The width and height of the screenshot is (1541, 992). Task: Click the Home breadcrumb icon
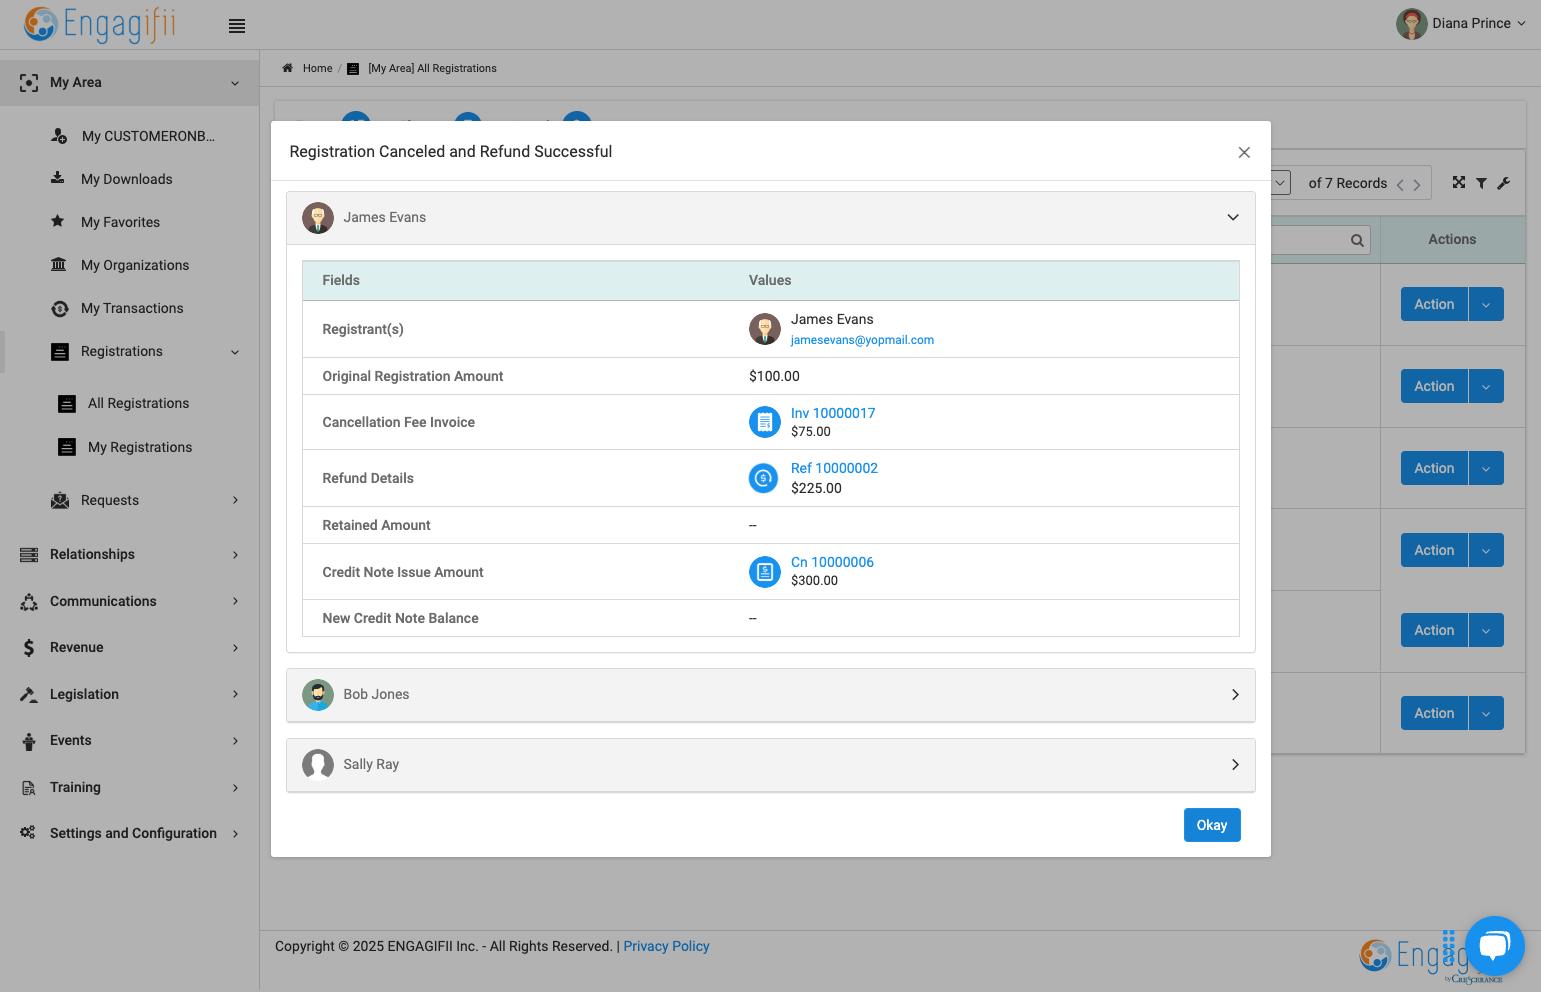287,68
